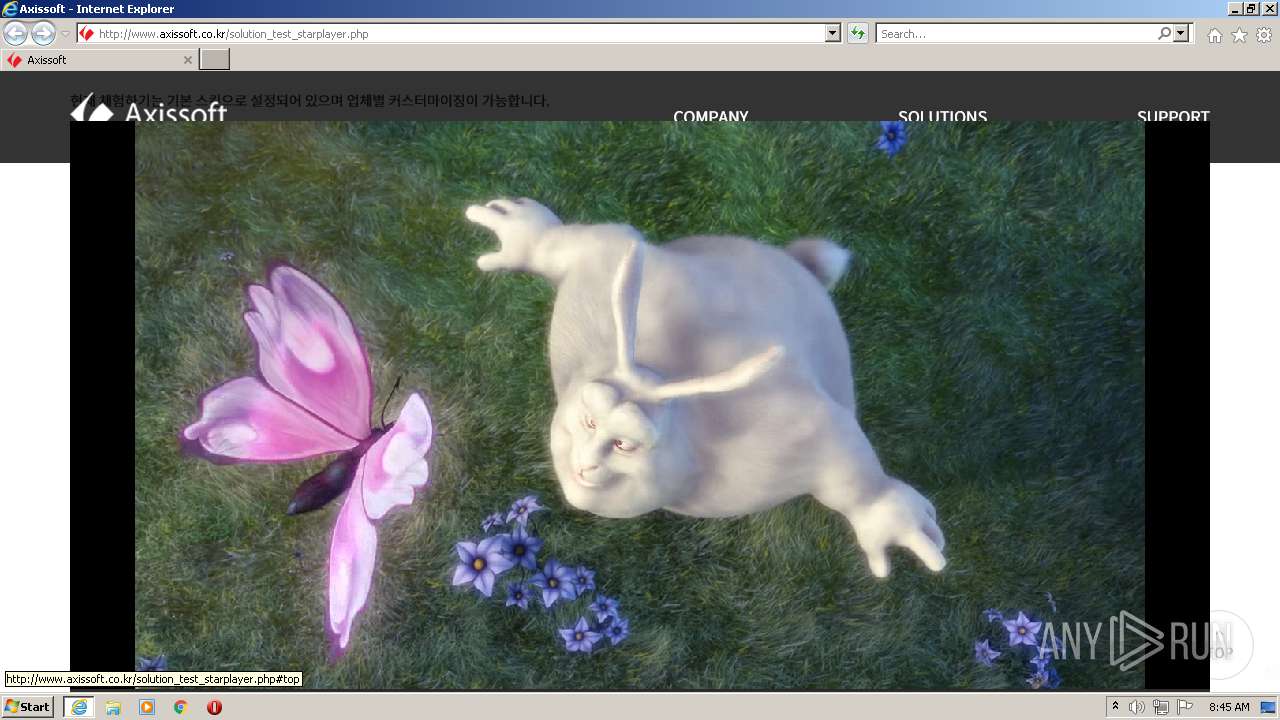
Task: Open the Tools gear icon
Action: click(x=1264, y=35)
